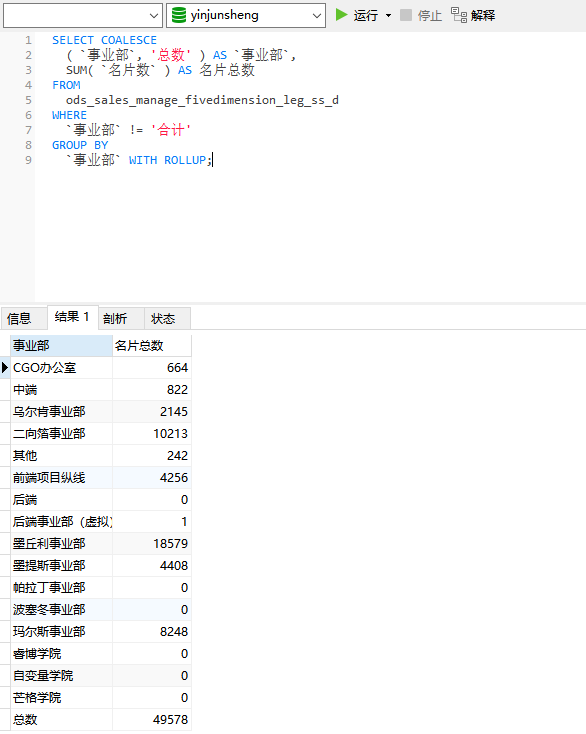Select the 结果 1 tab
This screenshot has height=734, width=586.
pos(72,317)
